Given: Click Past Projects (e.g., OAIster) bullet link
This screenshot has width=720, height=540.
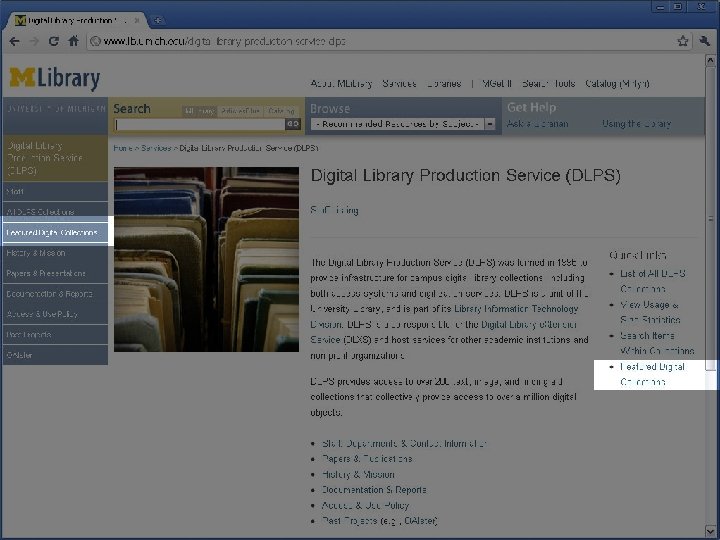Looking at the screenshot, I should coord(380,521).
